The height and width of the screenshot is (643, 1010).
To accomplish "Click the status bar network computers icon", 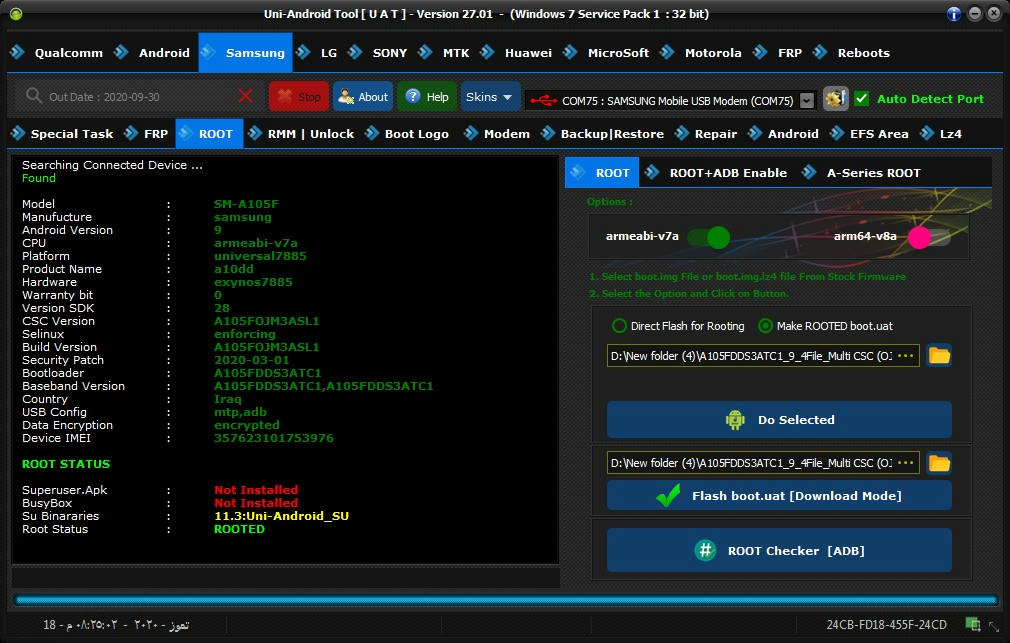I will (973, 624).
